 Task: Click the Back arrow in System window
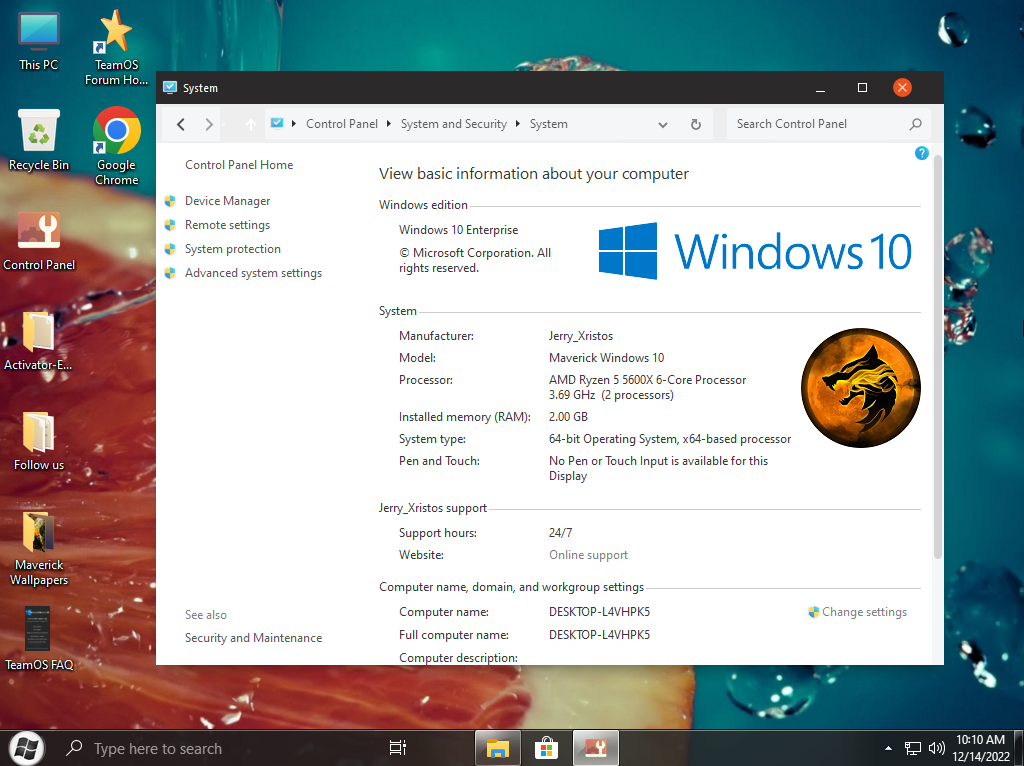click(181, 124)
